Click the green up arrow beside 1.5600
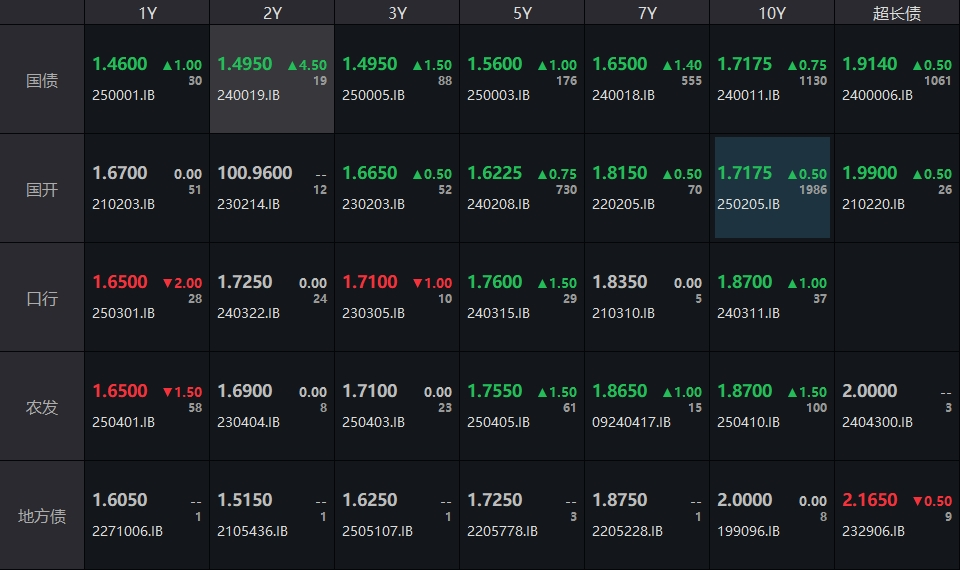960x570 pixels. click(543, 65)
